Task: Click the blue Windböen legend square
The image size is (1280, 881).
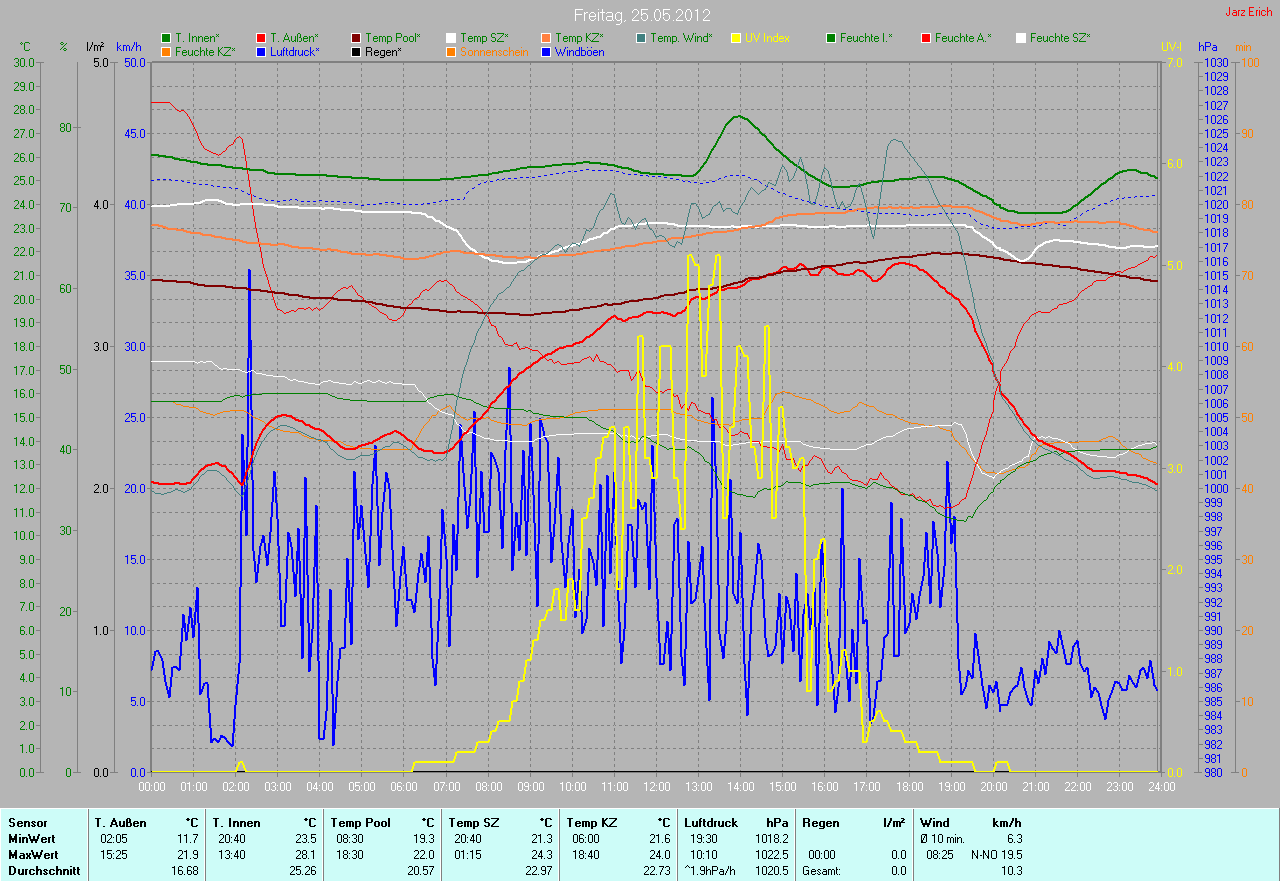Action: click(x=546, y=51)
